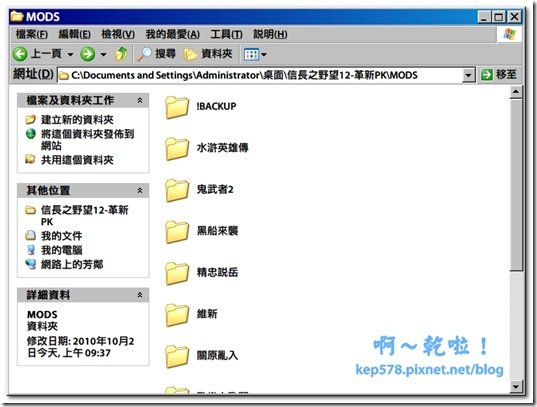The height and width of the screenshot is (407, 537).
Task: Click the Go (移至) button
Action: click(x=499, y=74)
